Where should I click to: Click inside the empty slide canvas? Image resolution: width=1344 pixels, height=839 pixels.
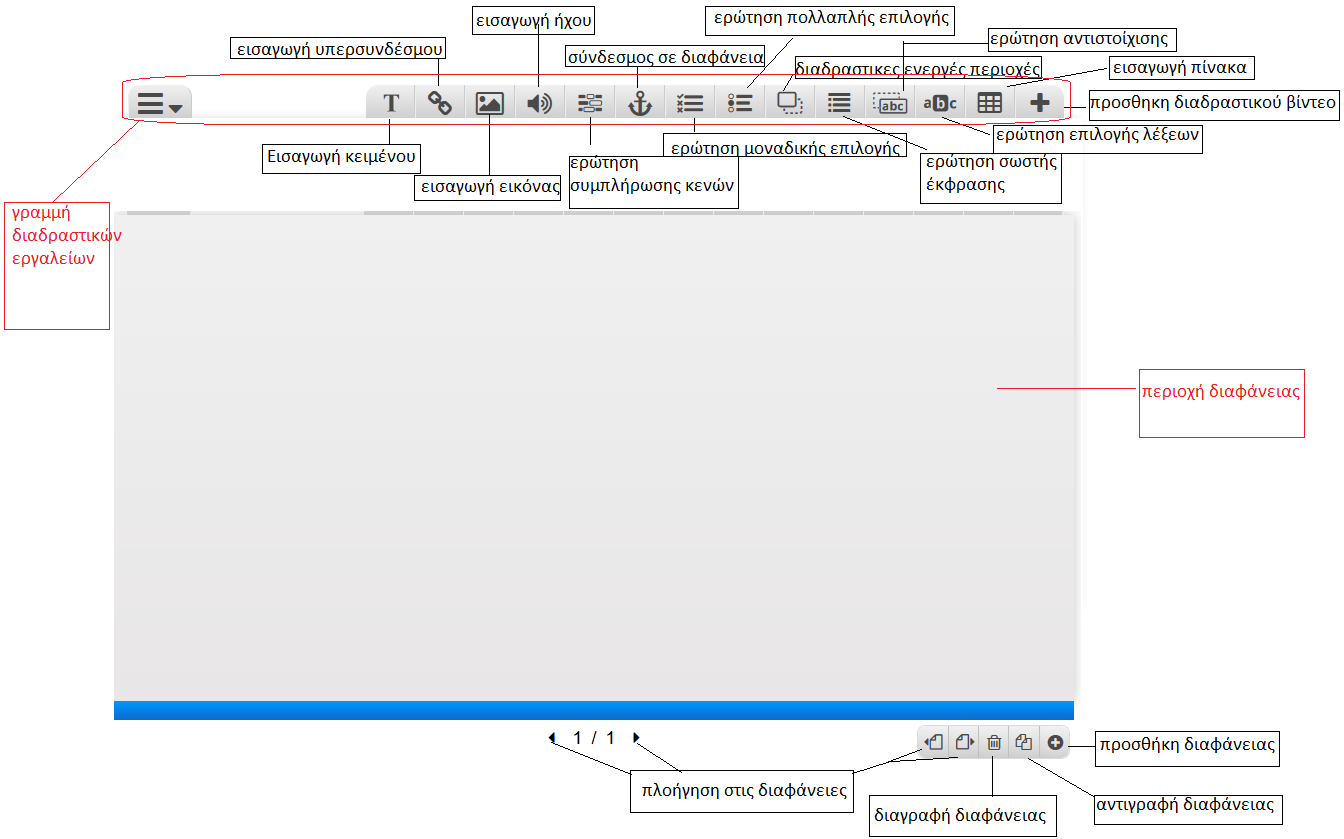coord(594,458)
